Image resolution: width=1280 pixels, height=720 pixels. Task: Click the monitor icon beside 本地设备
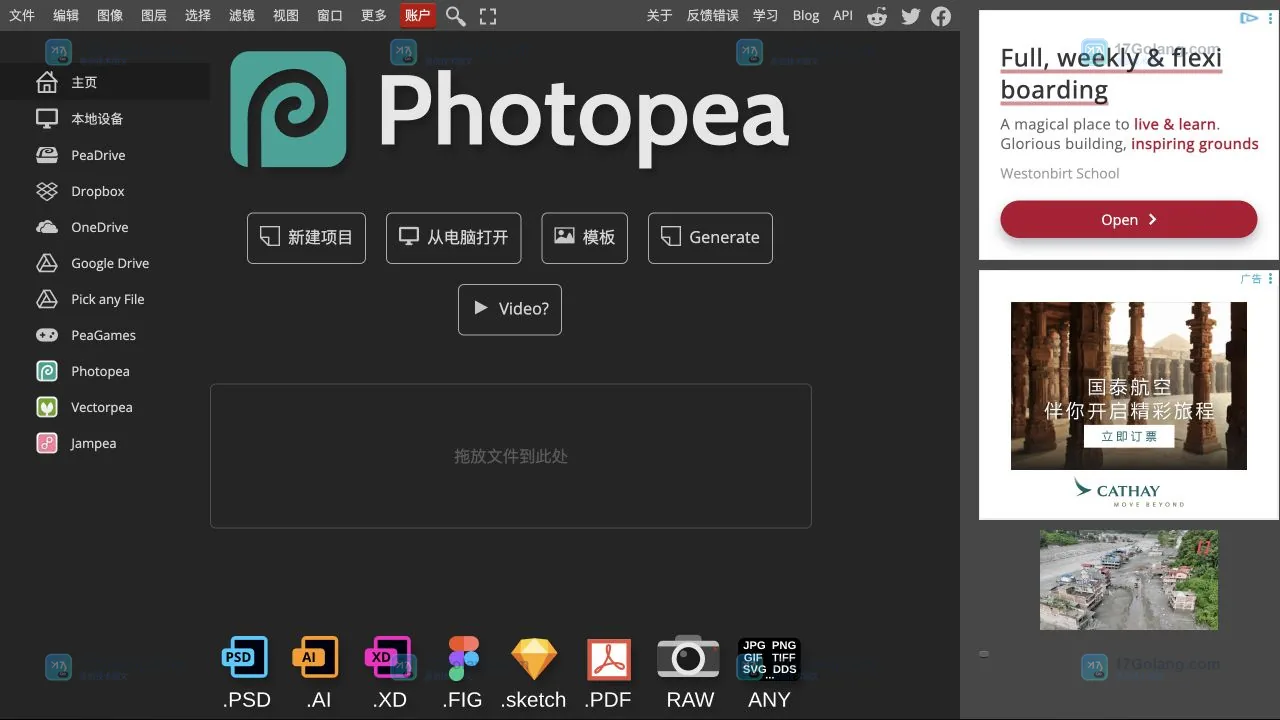pos(47,118)
